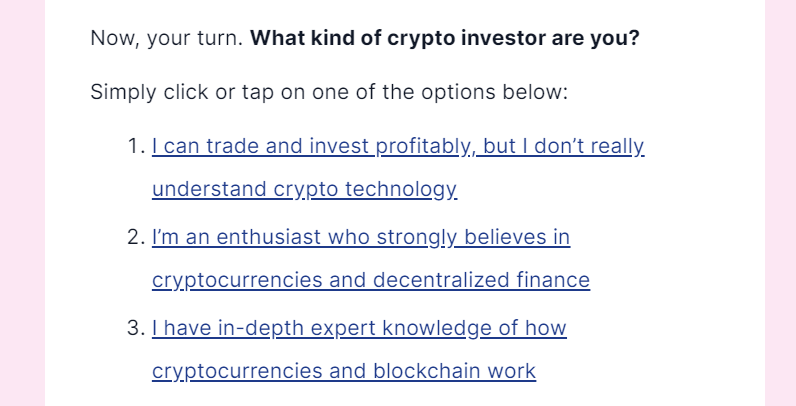Image resolution: width=796 pixels, height=406 pixels.
Task: Click list number 2 beside the enthusiast option
Action: pos(136,237)
